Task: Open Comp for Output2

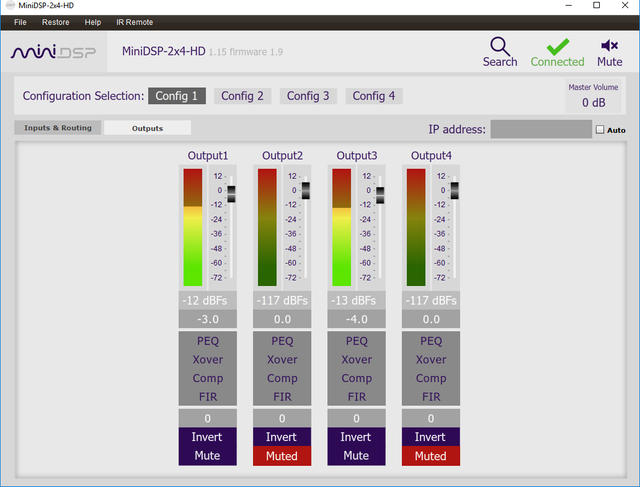Action: (282, 378)
